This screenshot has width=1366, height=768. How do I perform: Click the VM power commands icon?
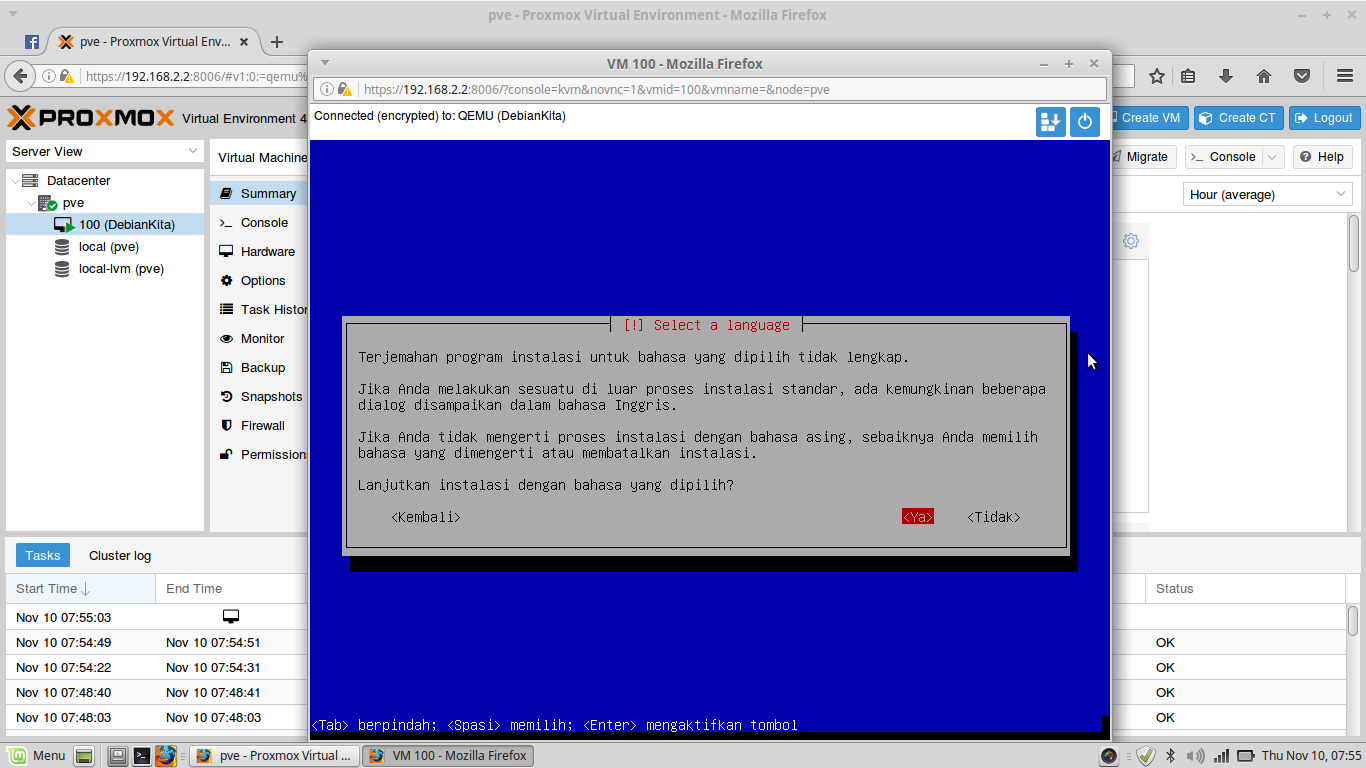tap(1085, 122)
